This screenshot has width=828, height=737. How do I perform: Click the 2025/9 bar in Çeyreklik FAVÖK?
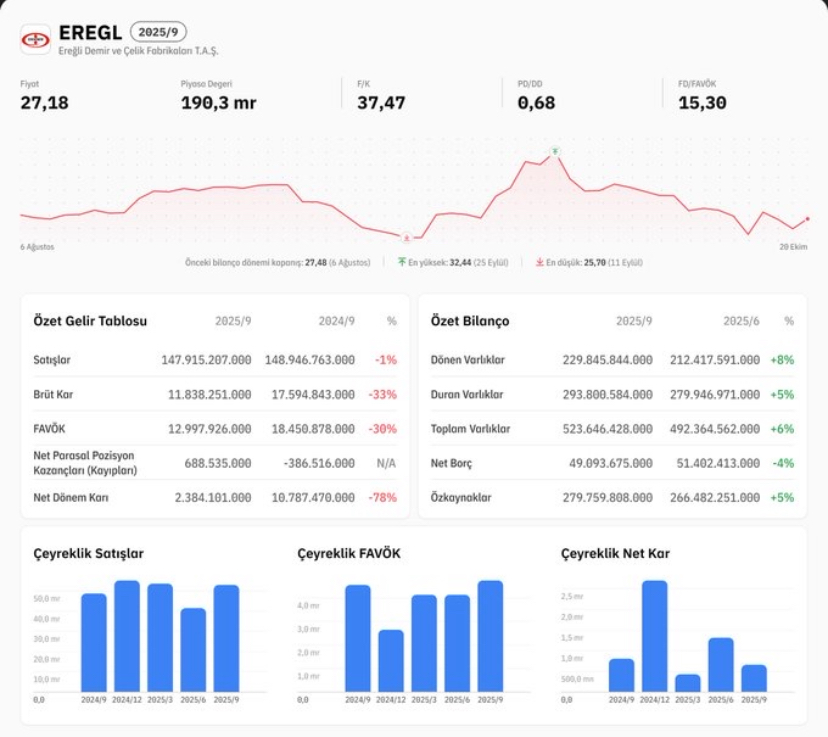tap(490, 635)
